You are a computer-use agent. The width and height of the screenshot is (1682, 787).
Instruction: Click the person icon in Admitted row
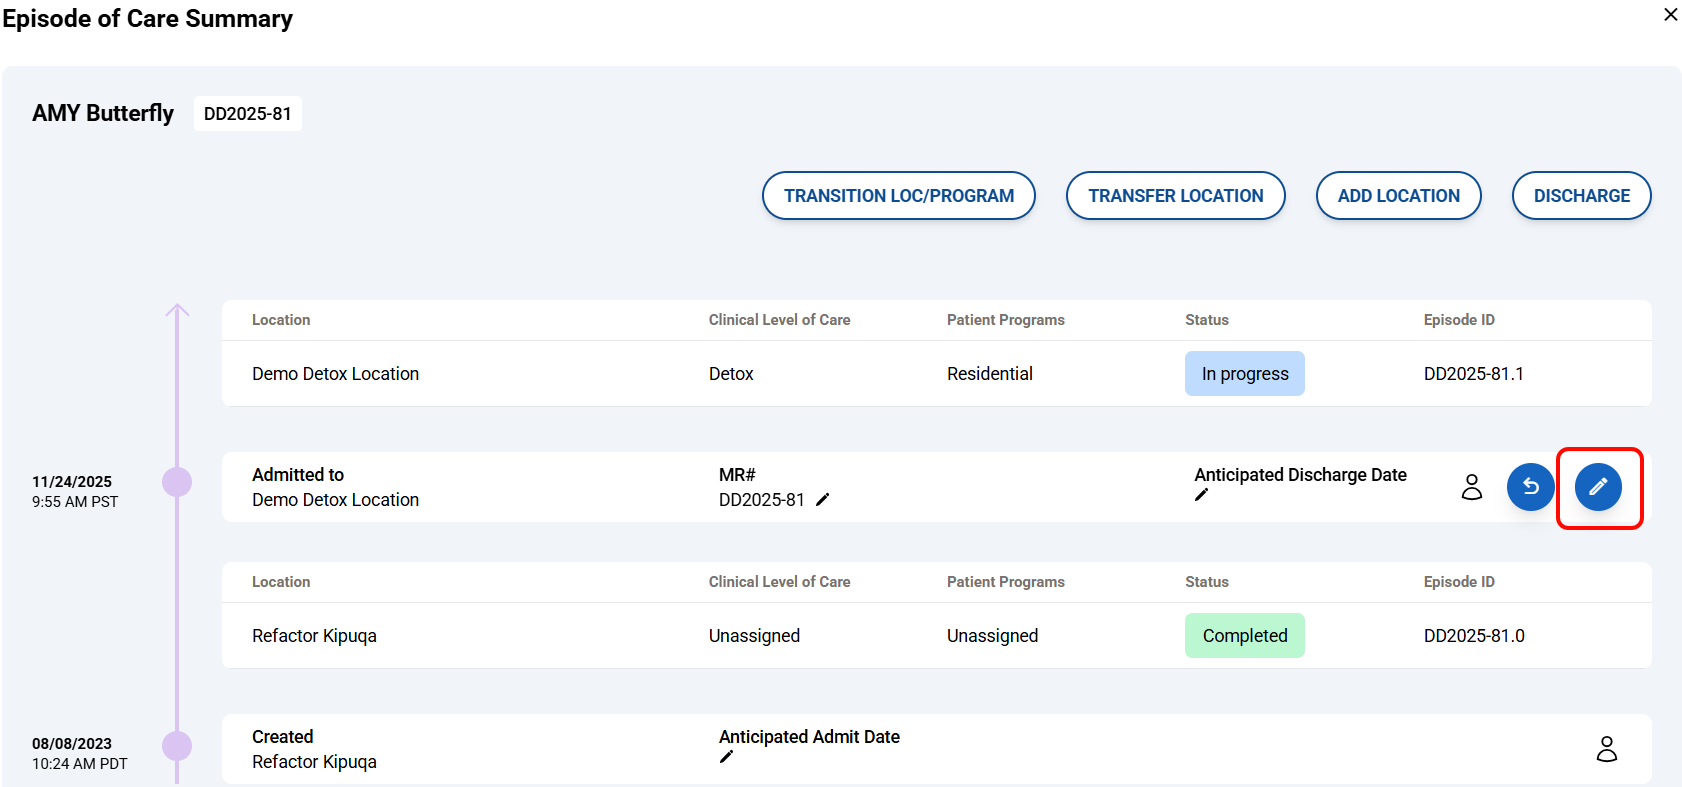click(x=1471, y=487)
